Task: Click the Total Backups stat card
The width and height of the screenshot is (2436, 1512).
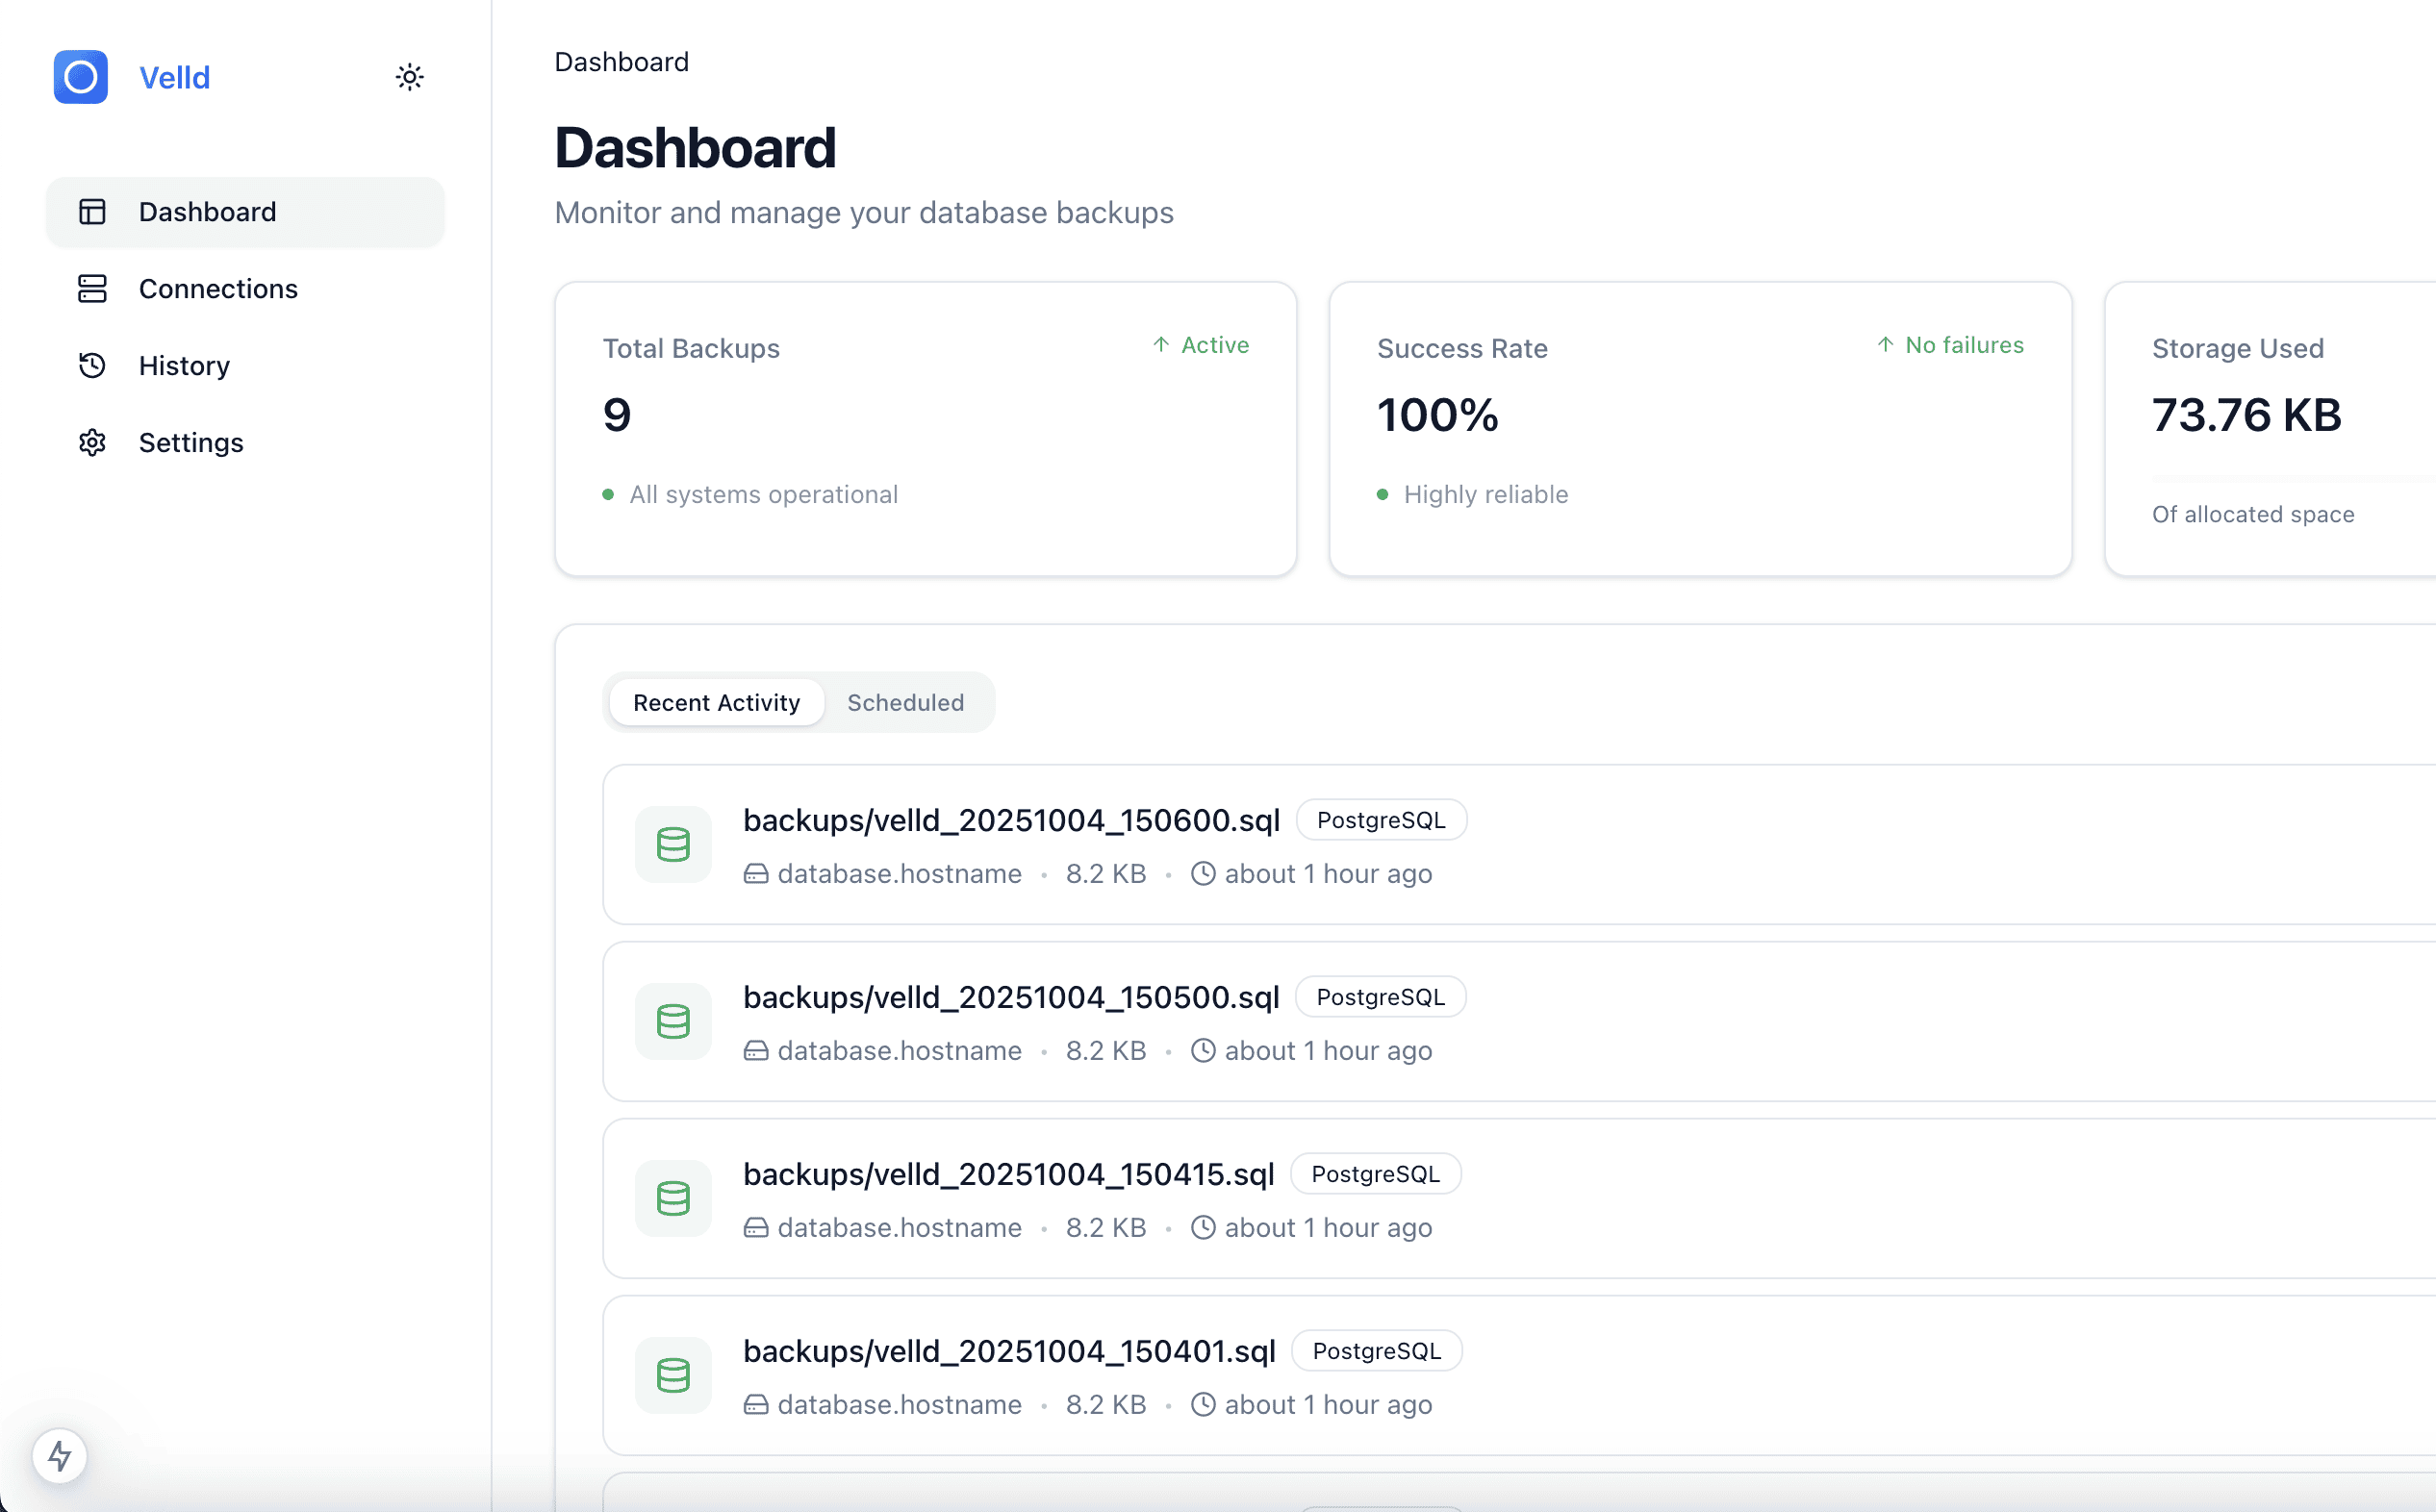Action: pyautogui.click(x=925, y=429)
